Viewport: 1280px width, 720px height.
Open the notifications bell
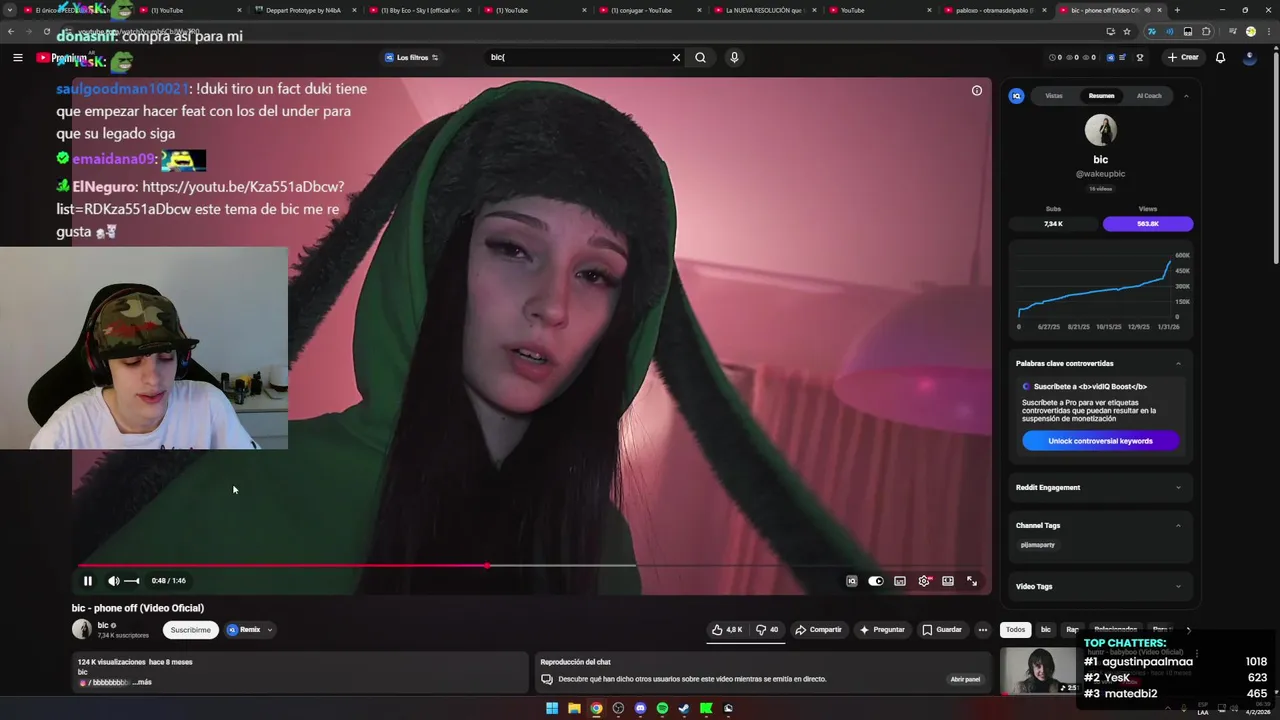pos(1220,57)
